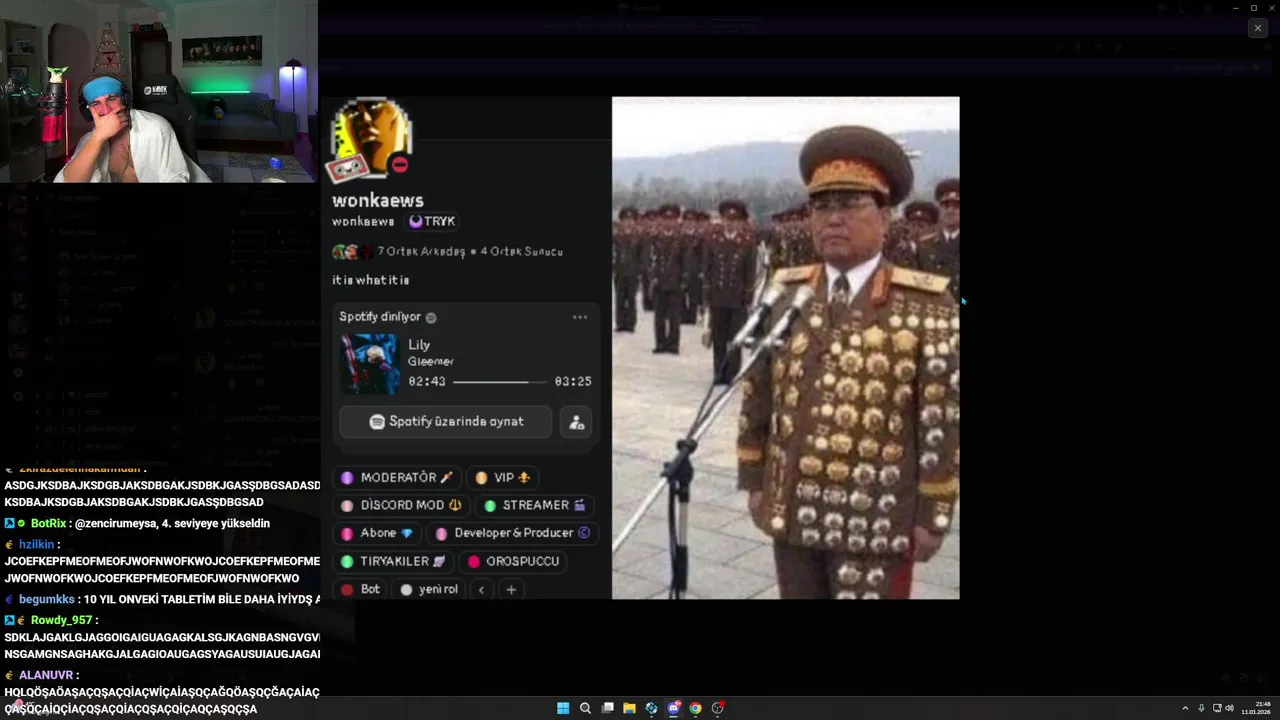The image size is (1280, 720).
Task: Open the 4 Ortak Sunucu mutual servers
Action: 521,252
